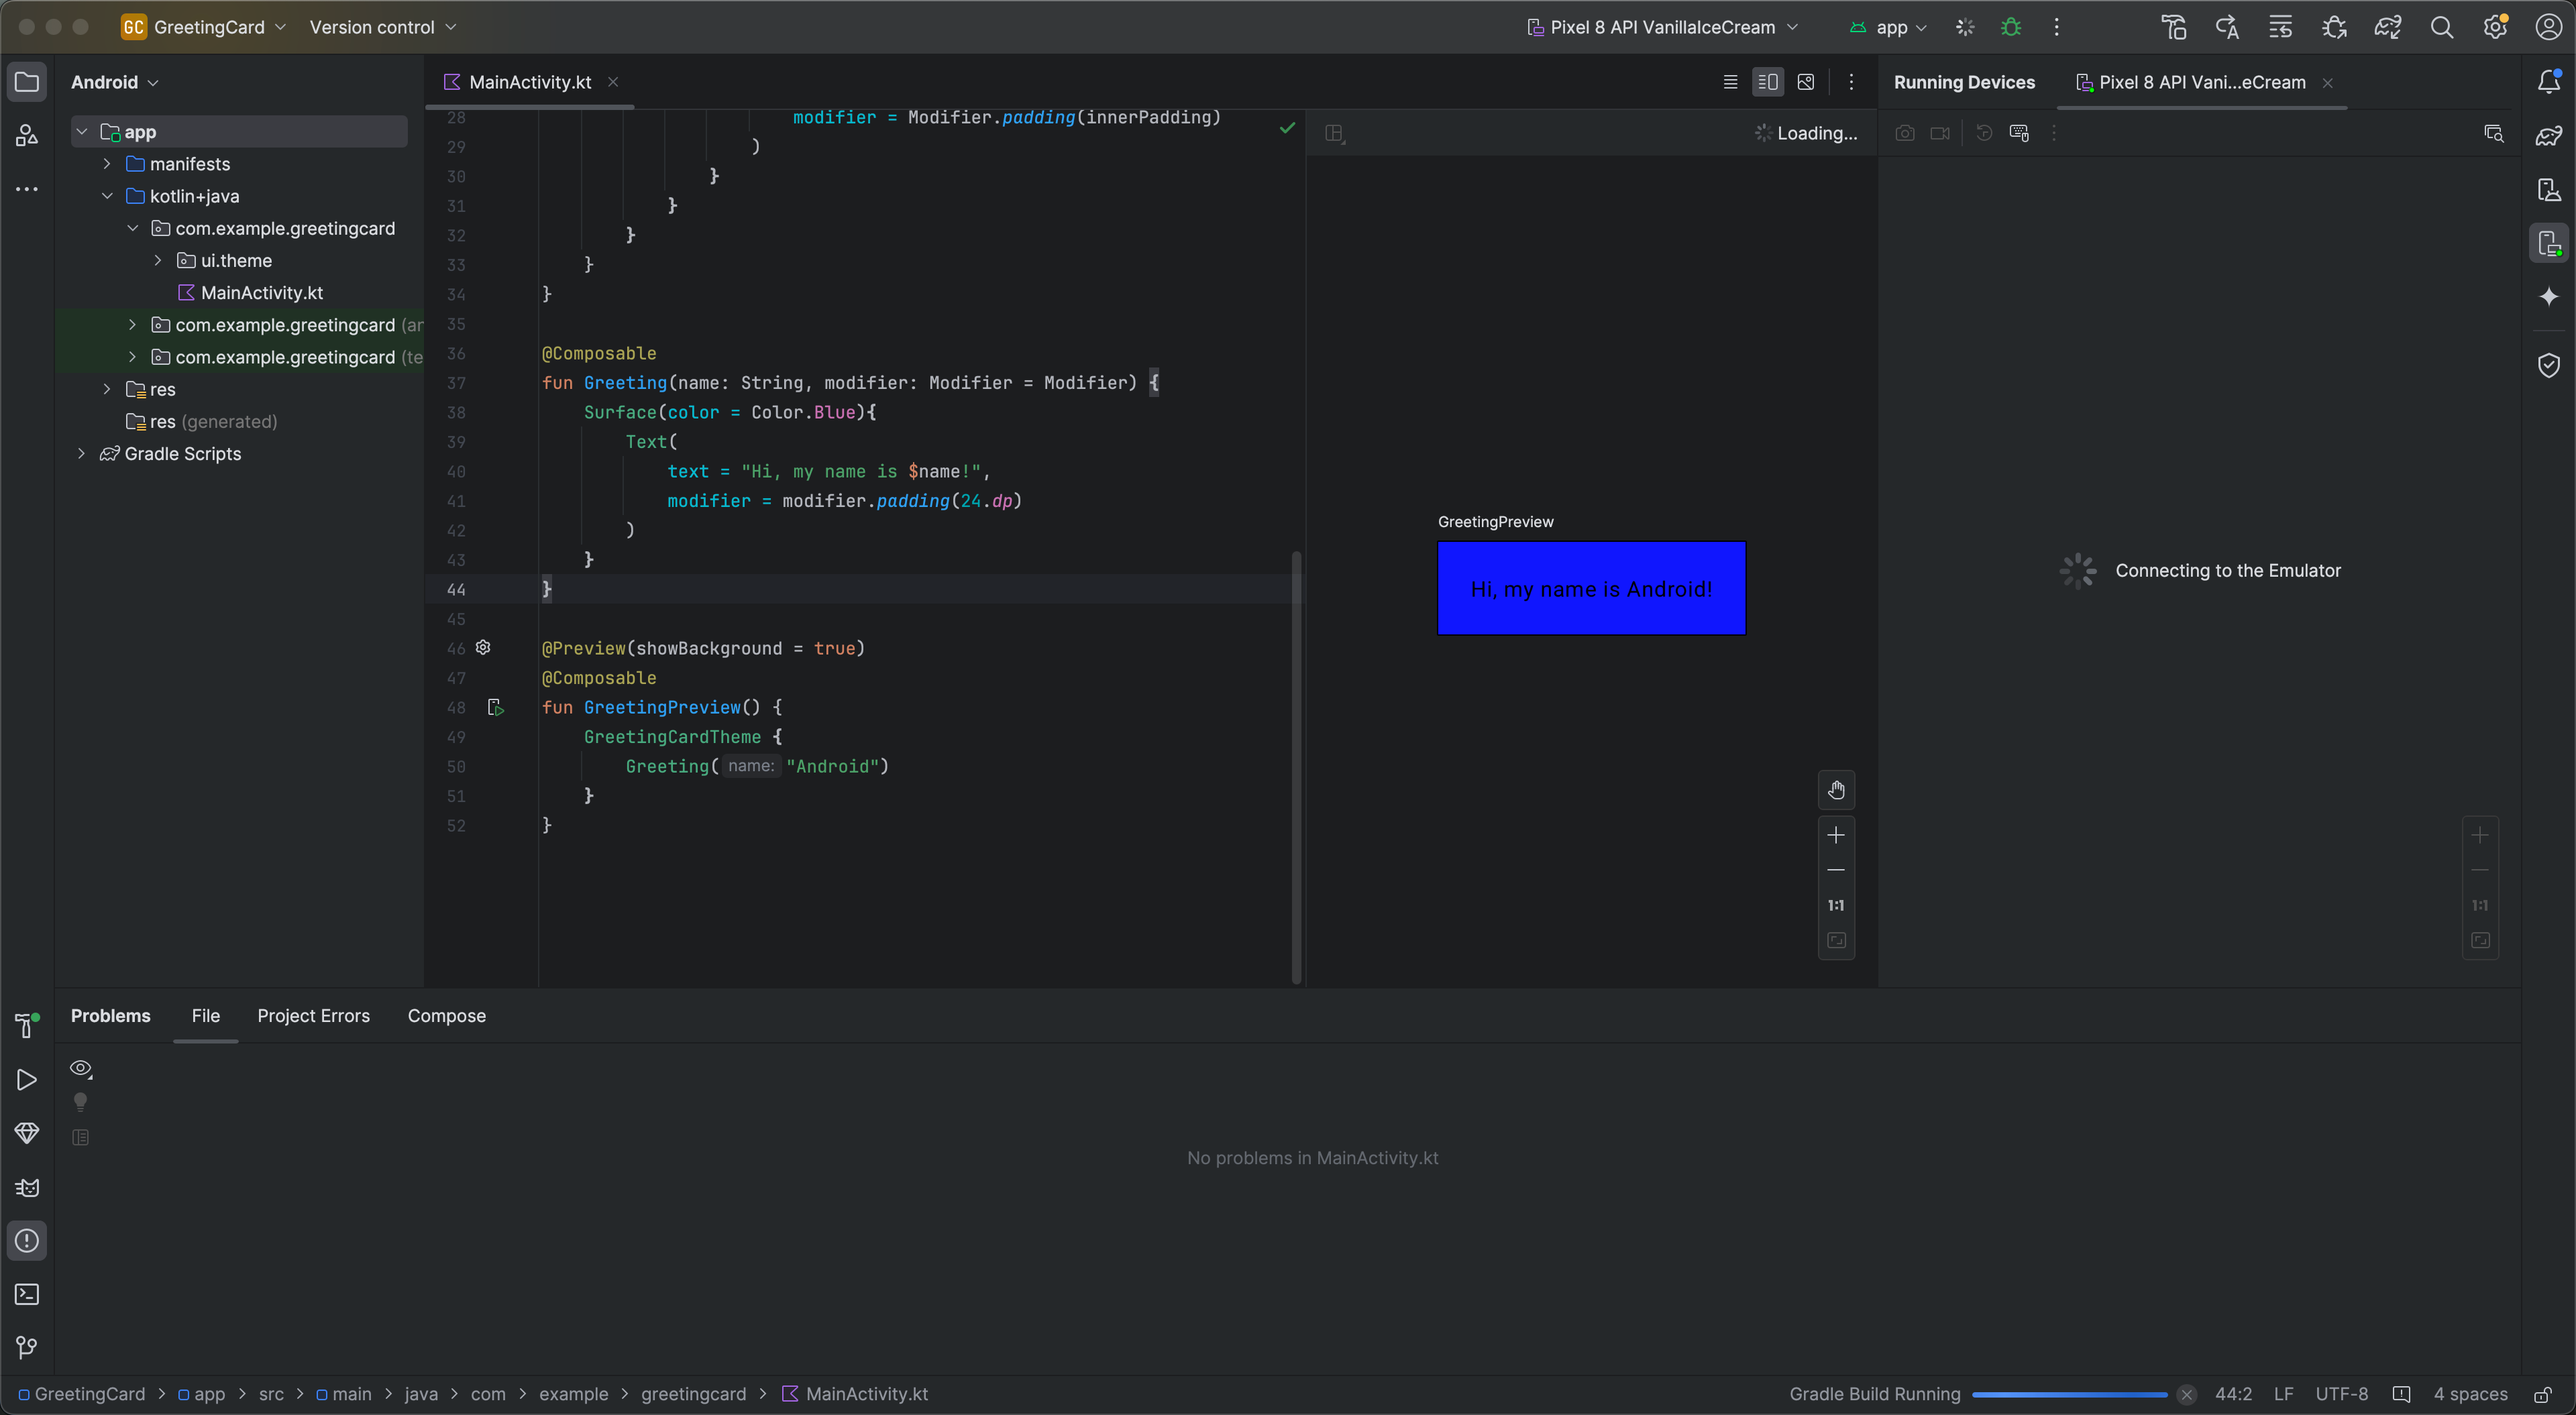Switch editor to Design only view
Screen dimensions: 2576x1415
(x=1806, y=82)
